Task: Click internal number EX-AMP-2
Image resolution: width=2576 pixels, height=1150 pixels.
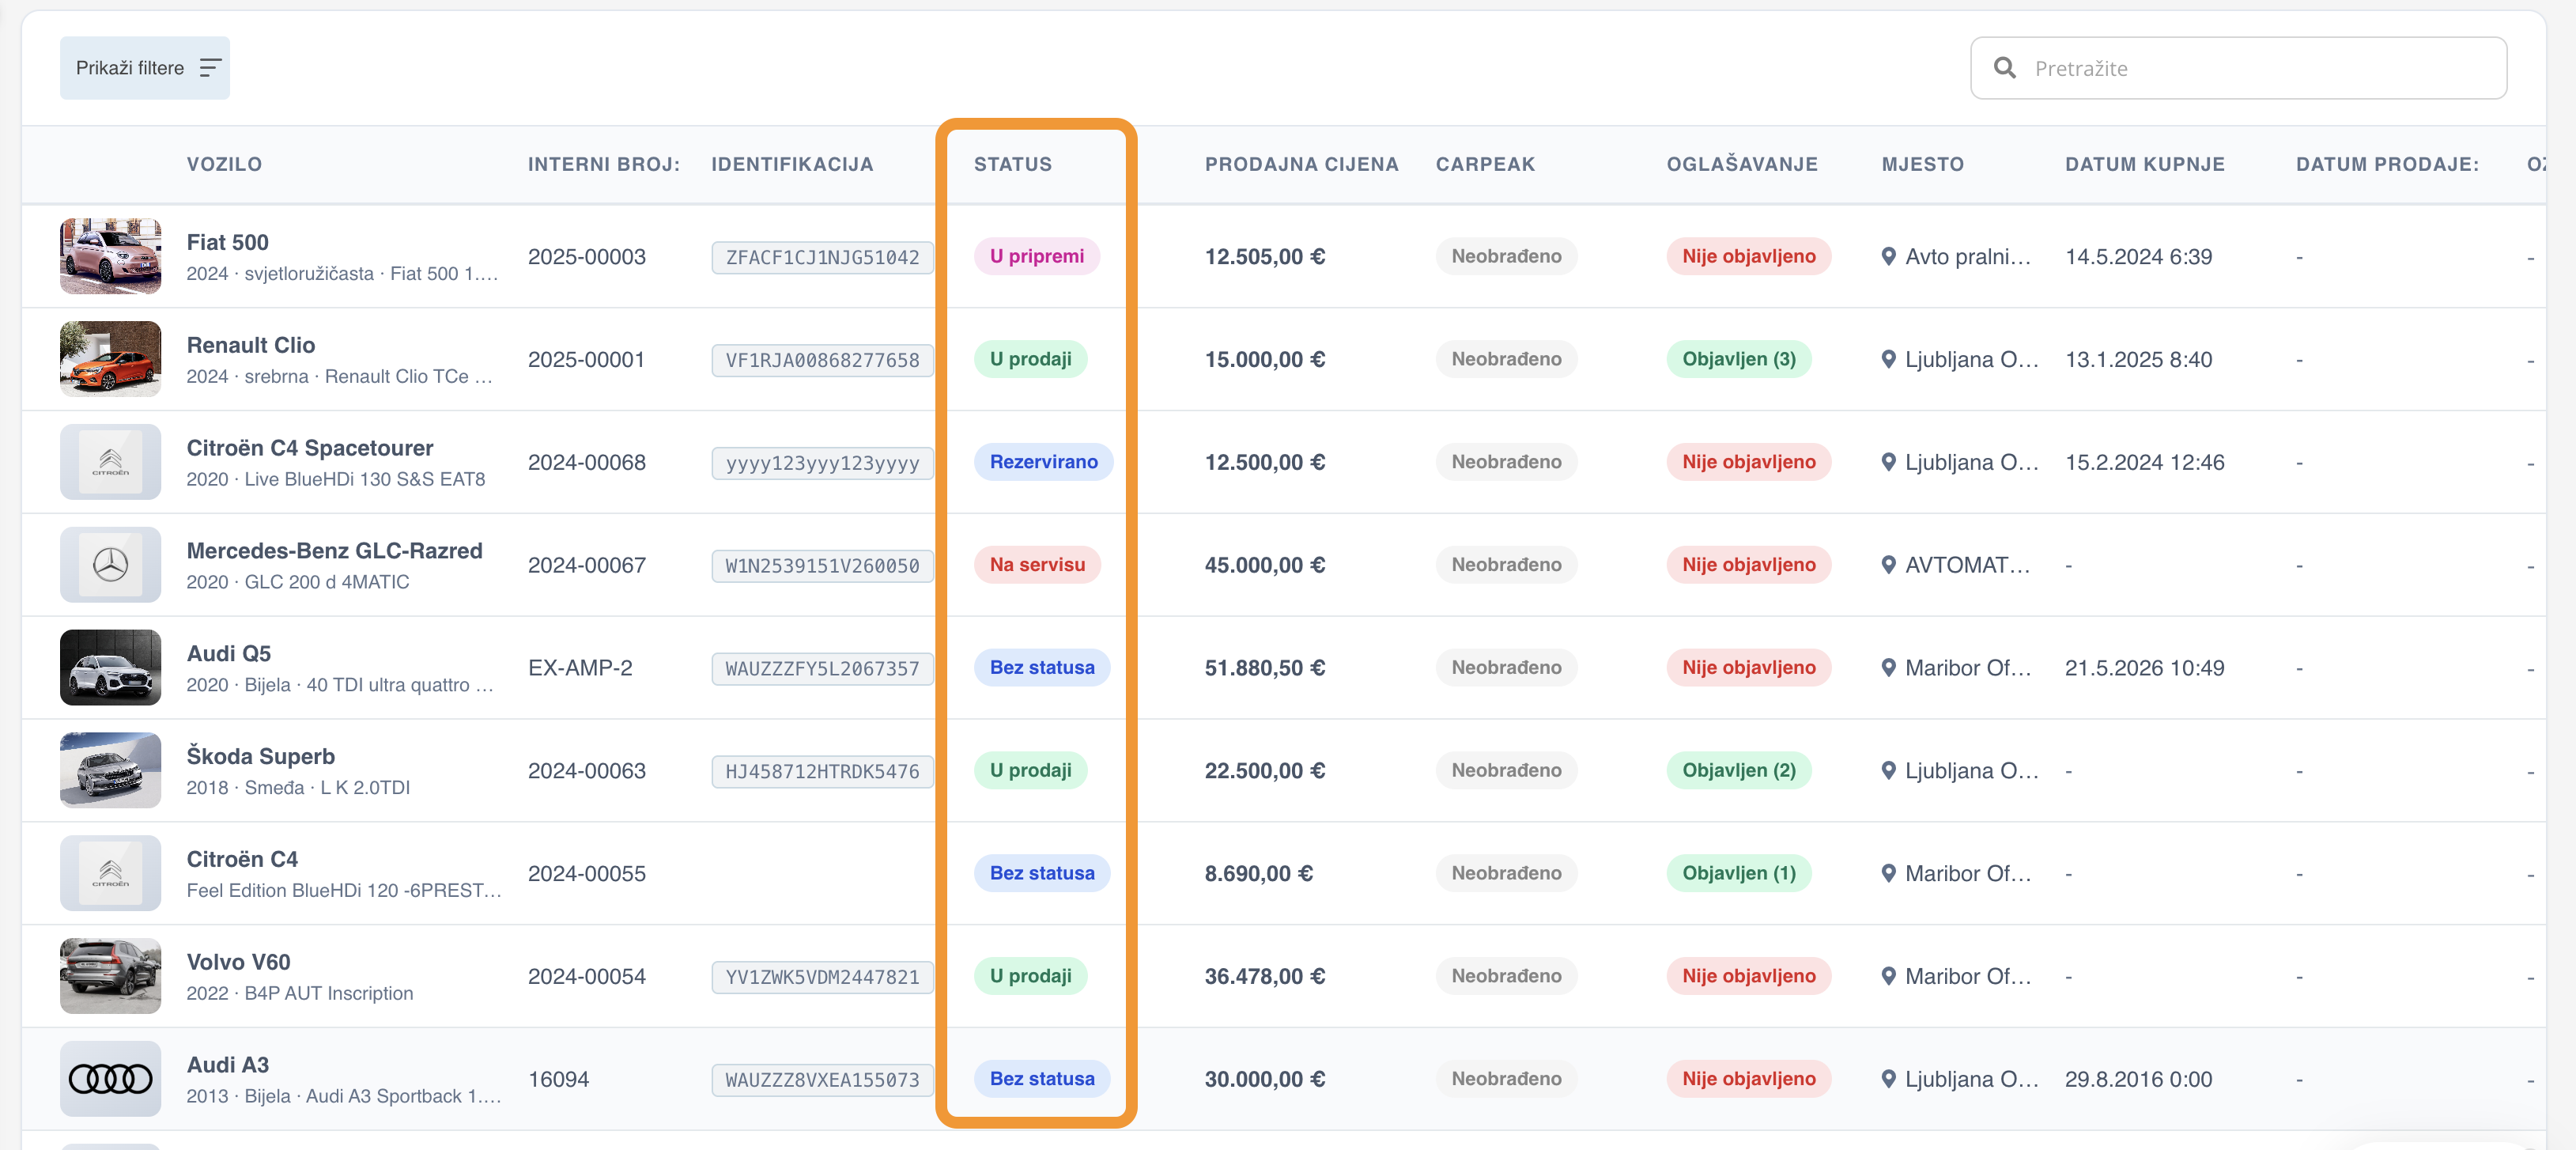Action: (x=580, y=668)
